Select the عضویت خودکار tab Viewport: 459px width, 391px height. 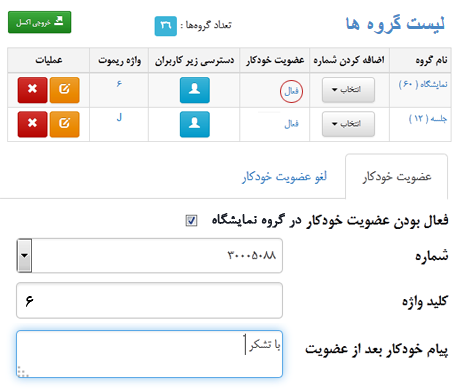(397, 177)
